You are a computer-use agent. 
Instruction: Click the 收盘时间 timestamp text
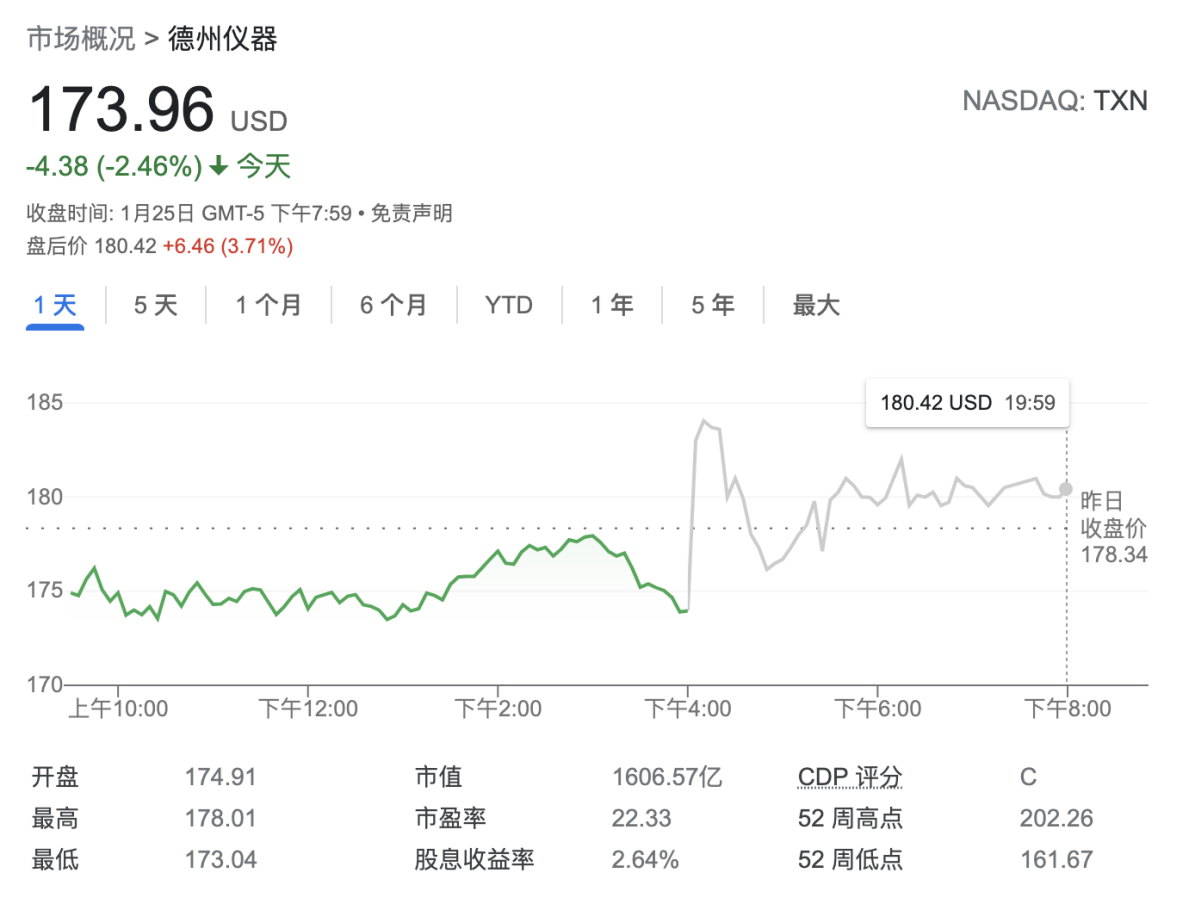[189, 213]
